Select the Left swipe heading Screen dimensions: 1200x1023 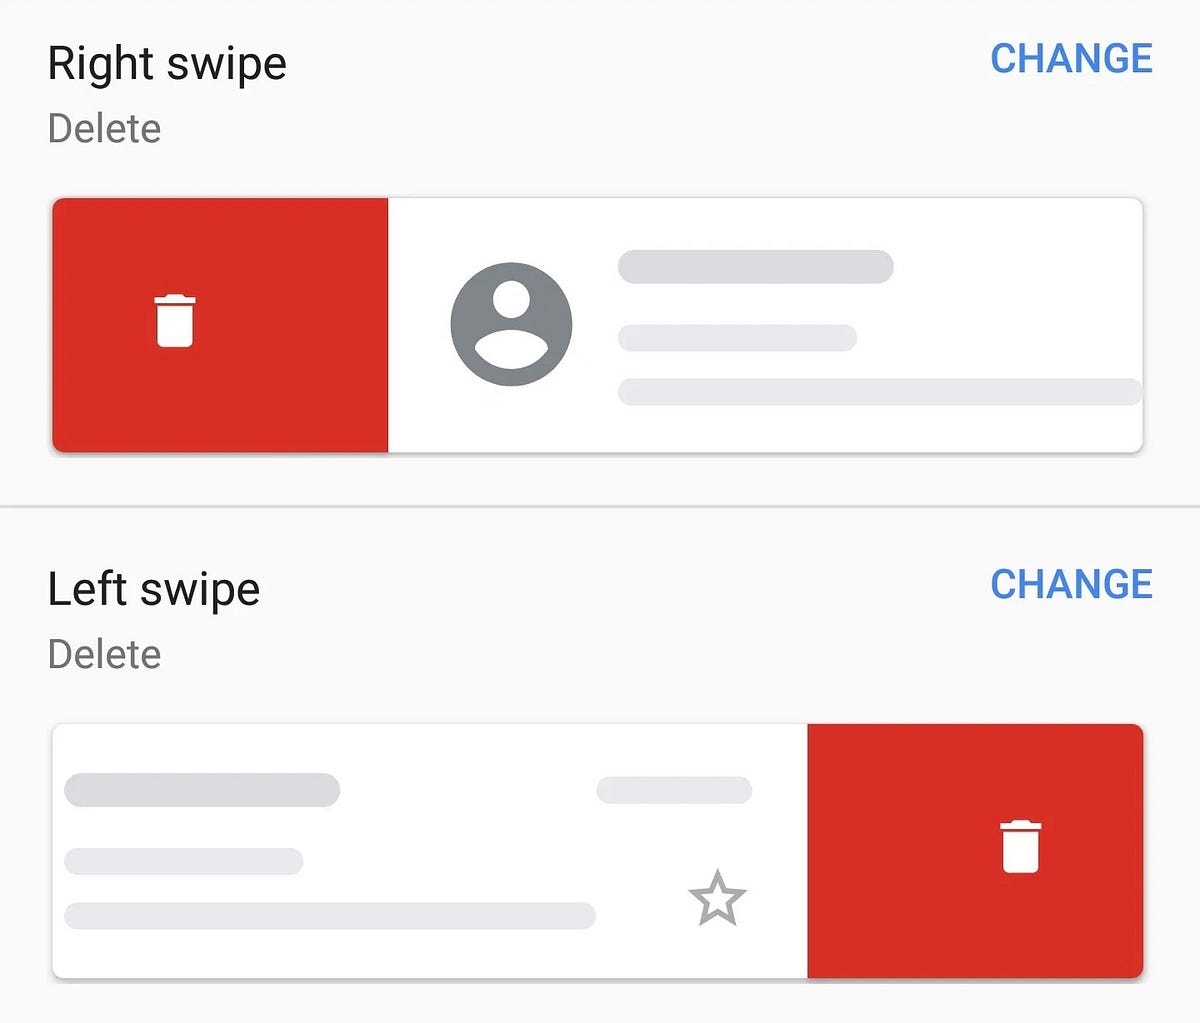click(154, 589)
